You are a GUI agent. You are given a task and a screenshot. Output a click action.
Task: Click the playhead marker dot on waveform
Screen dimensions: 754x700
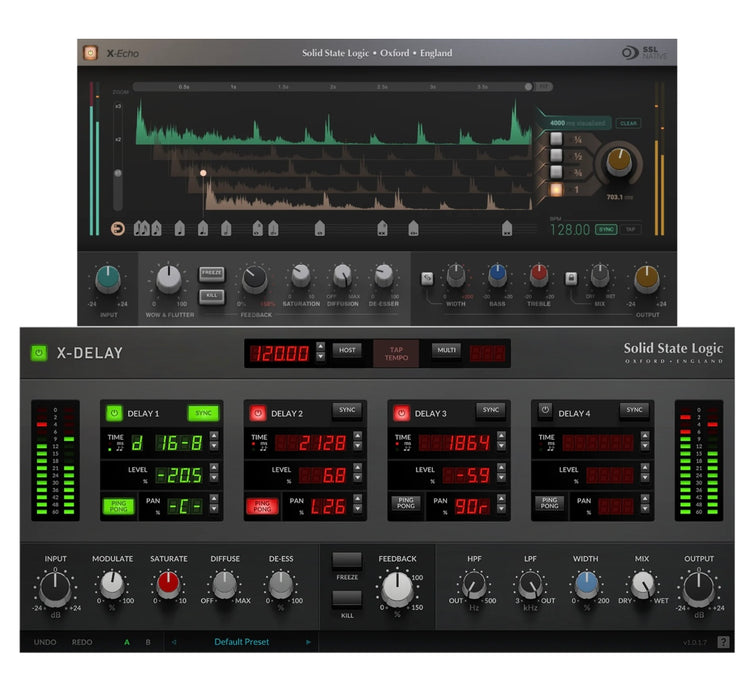203,173
